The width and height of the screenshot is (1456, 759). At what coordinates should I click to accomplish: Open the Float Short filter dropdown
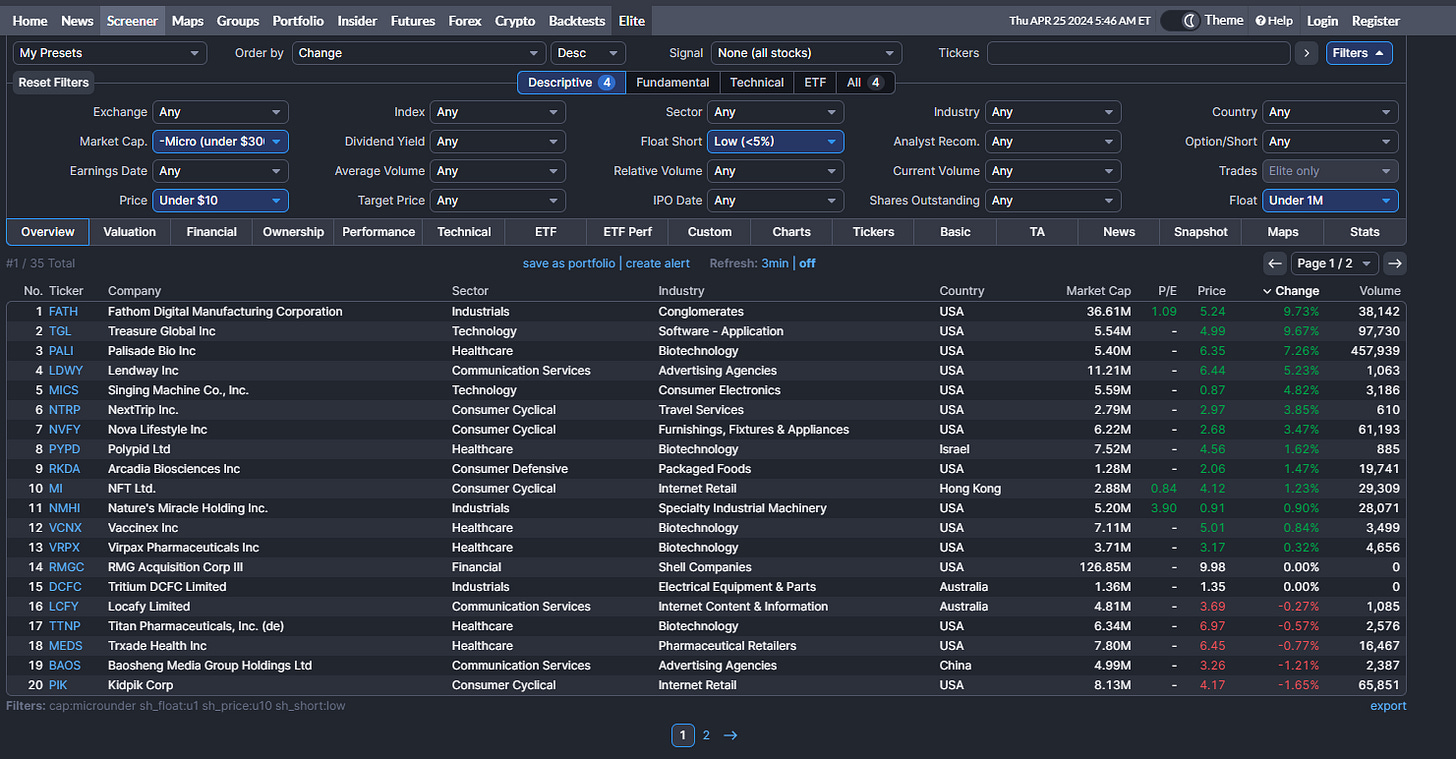point(775,142)
